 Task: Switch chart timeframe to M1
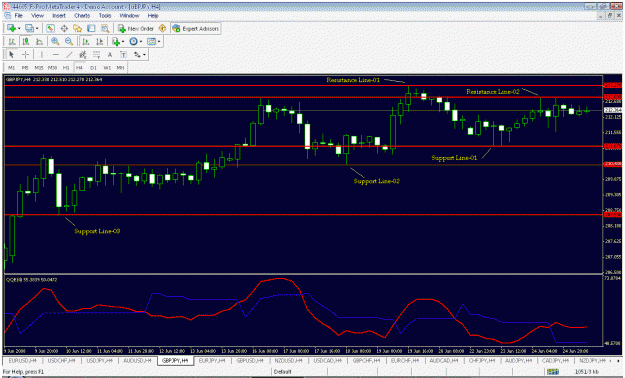pos(12,68)
